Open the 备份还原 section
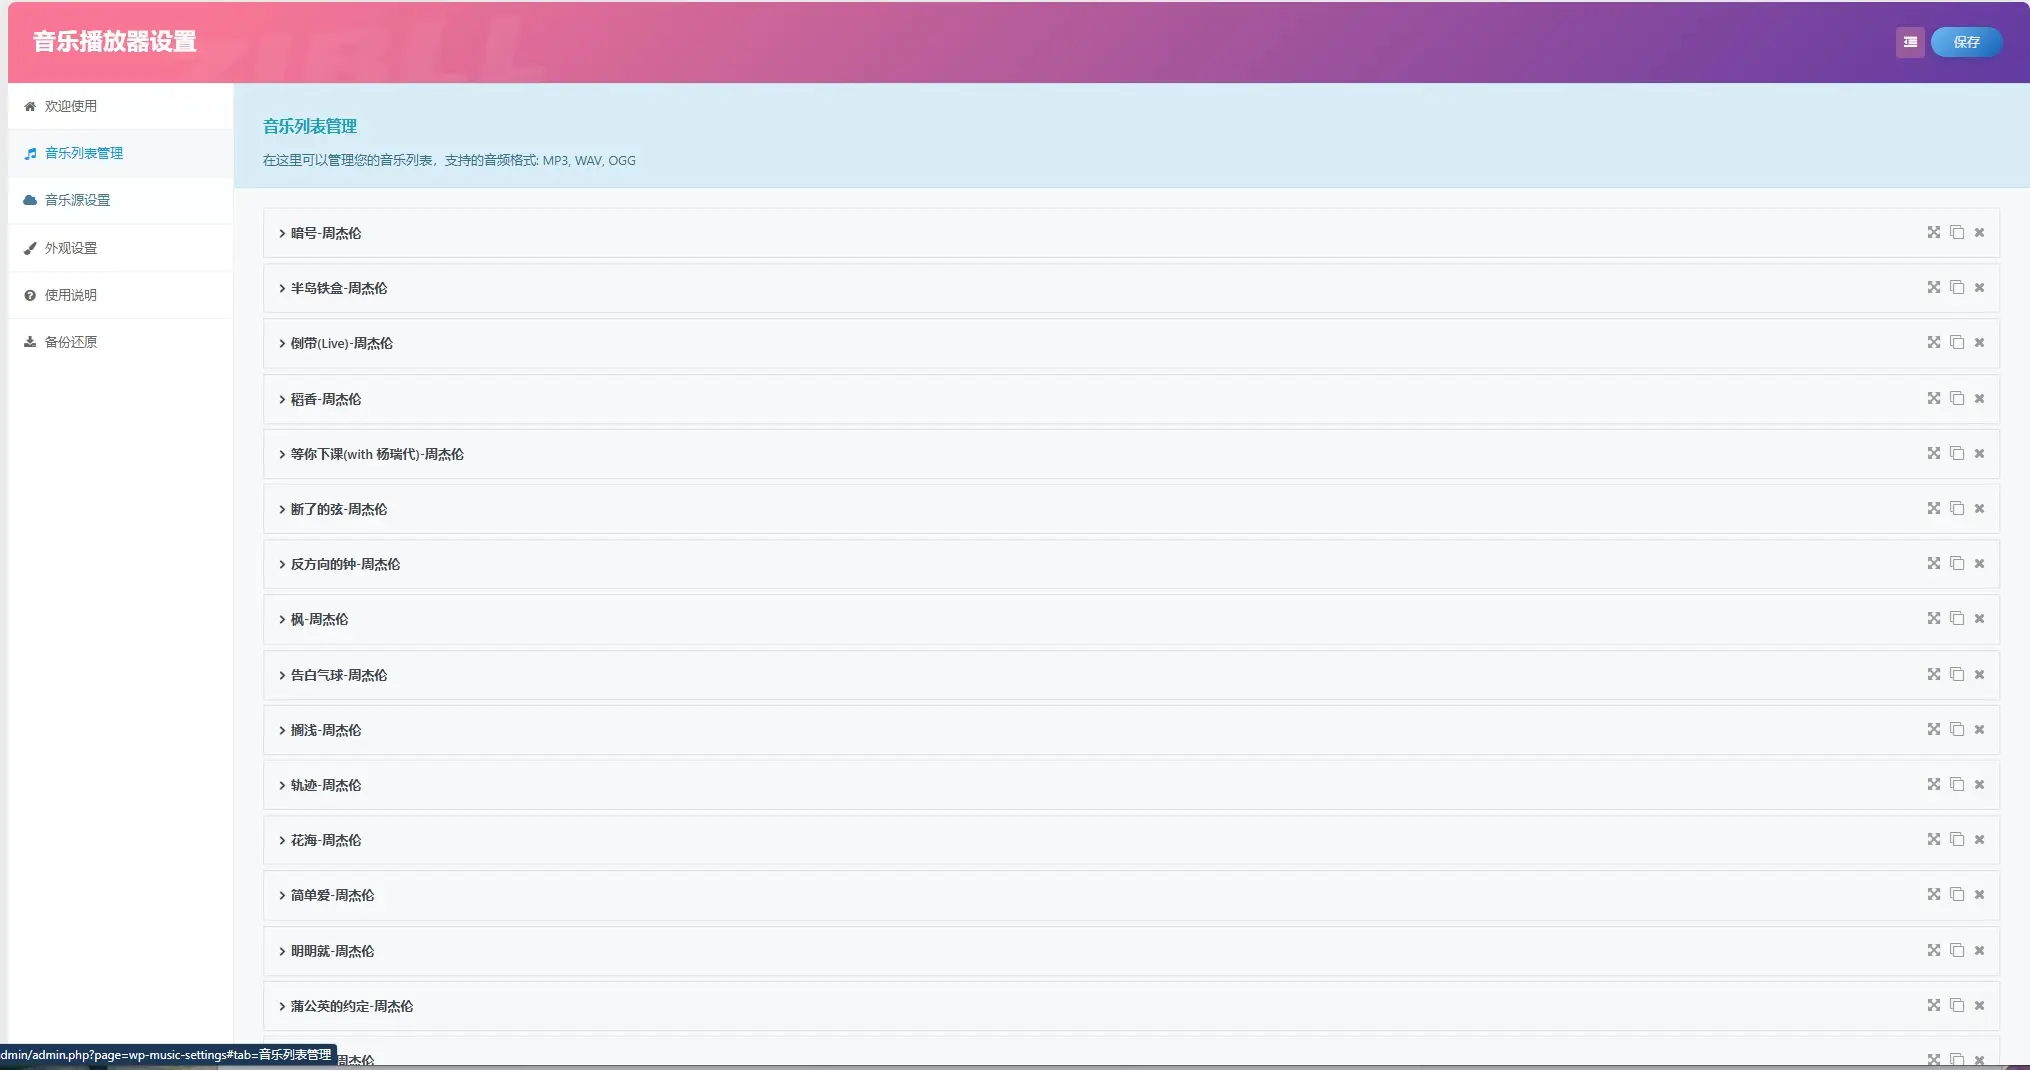 point(71,342)
